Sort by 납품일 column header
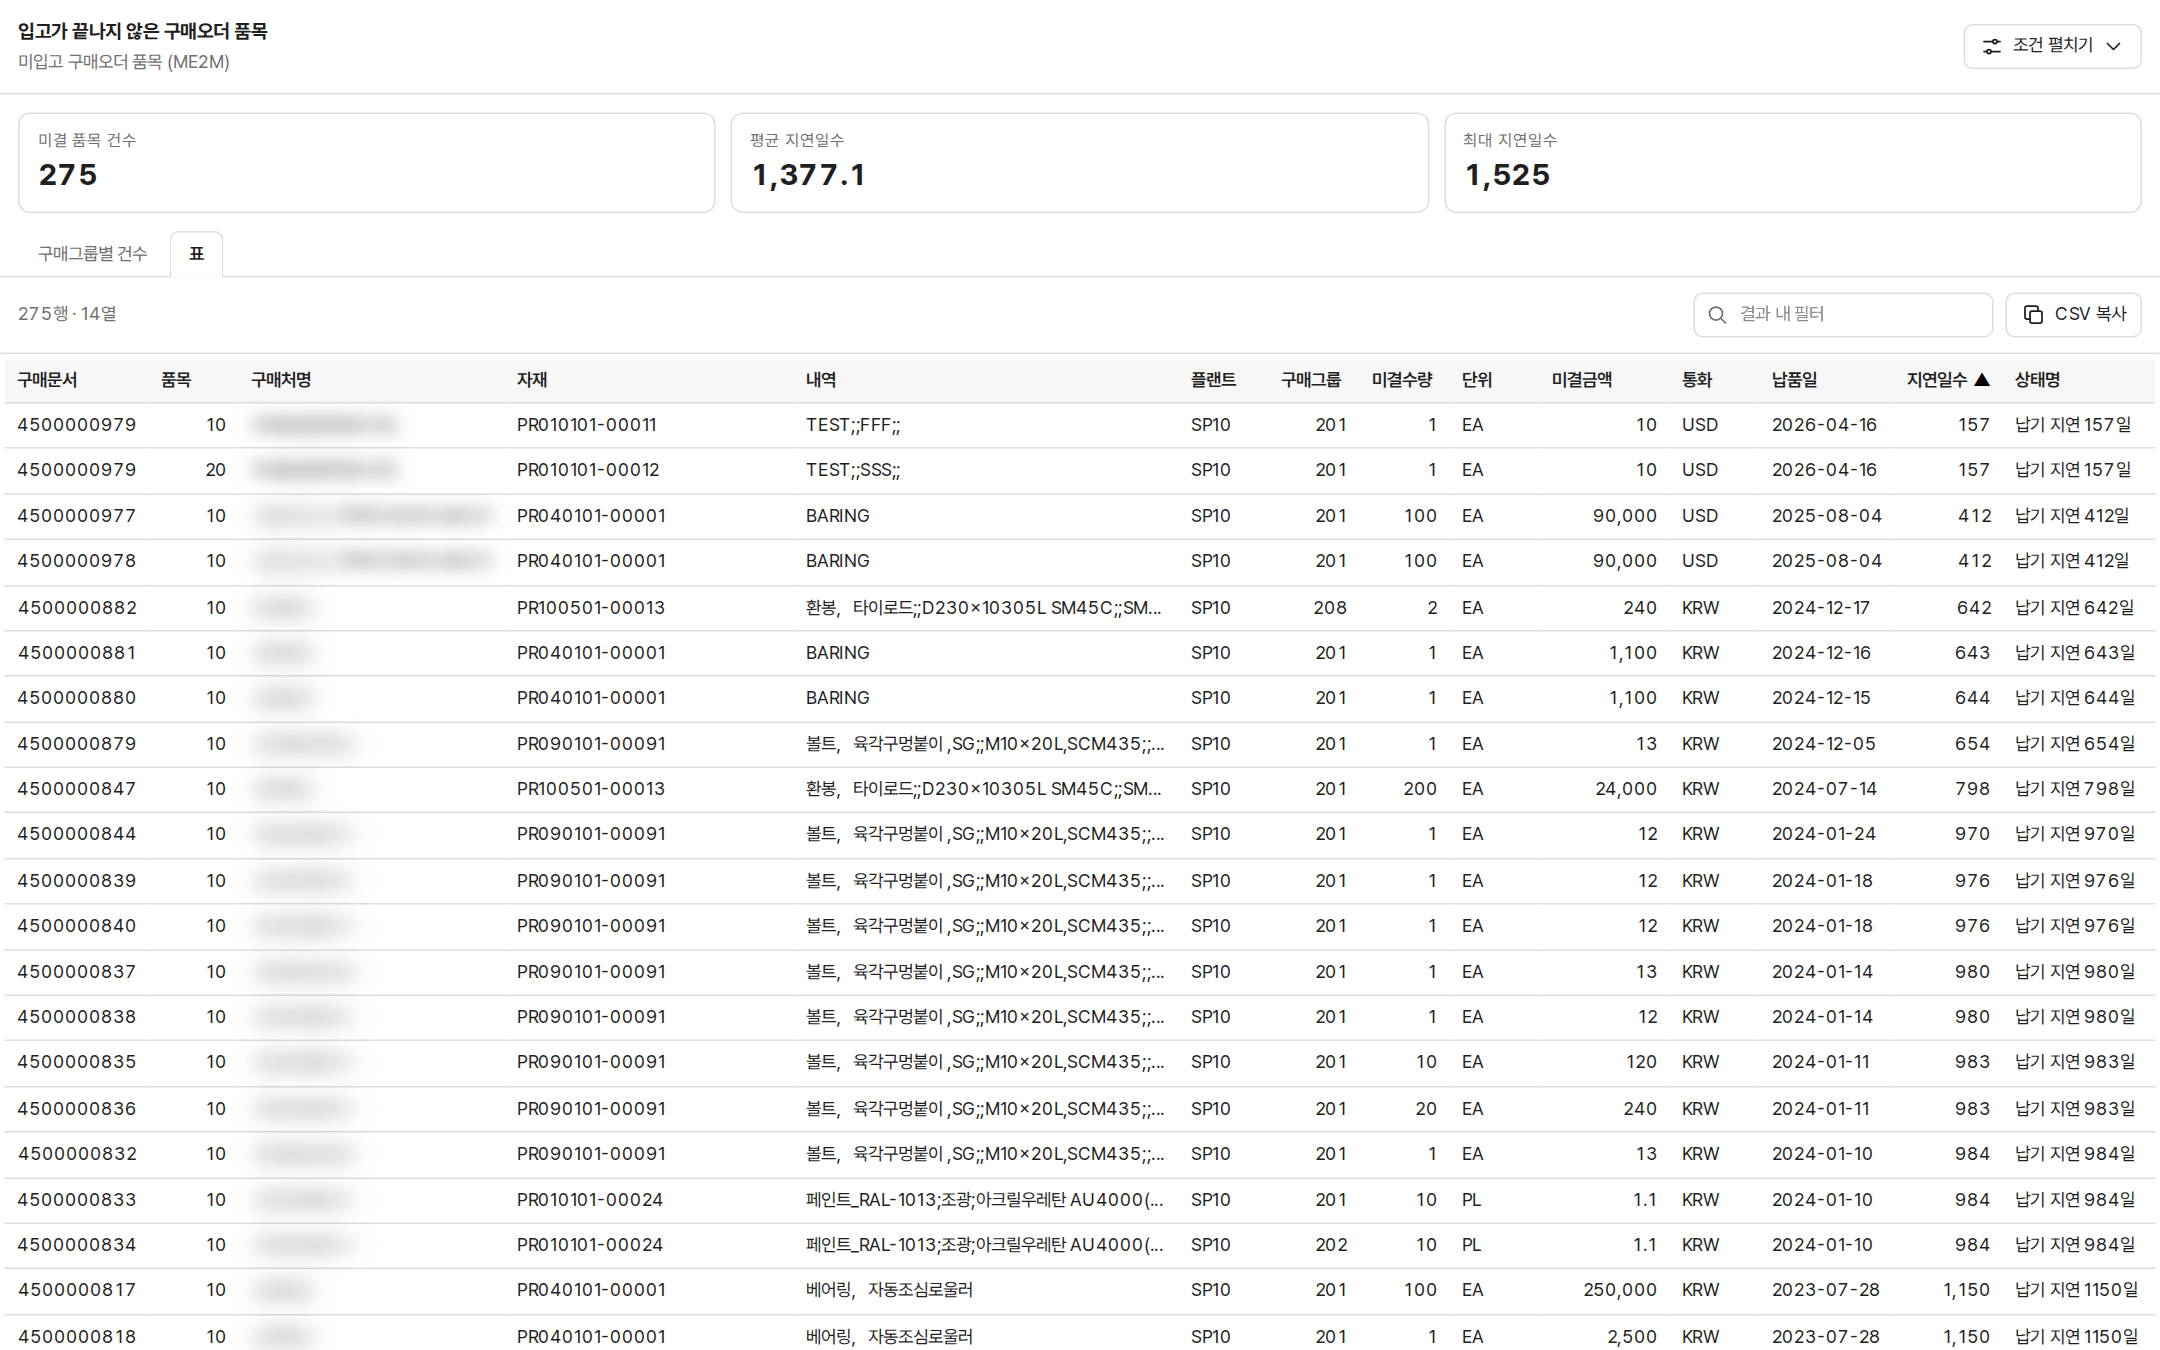 pos(1795,380)
